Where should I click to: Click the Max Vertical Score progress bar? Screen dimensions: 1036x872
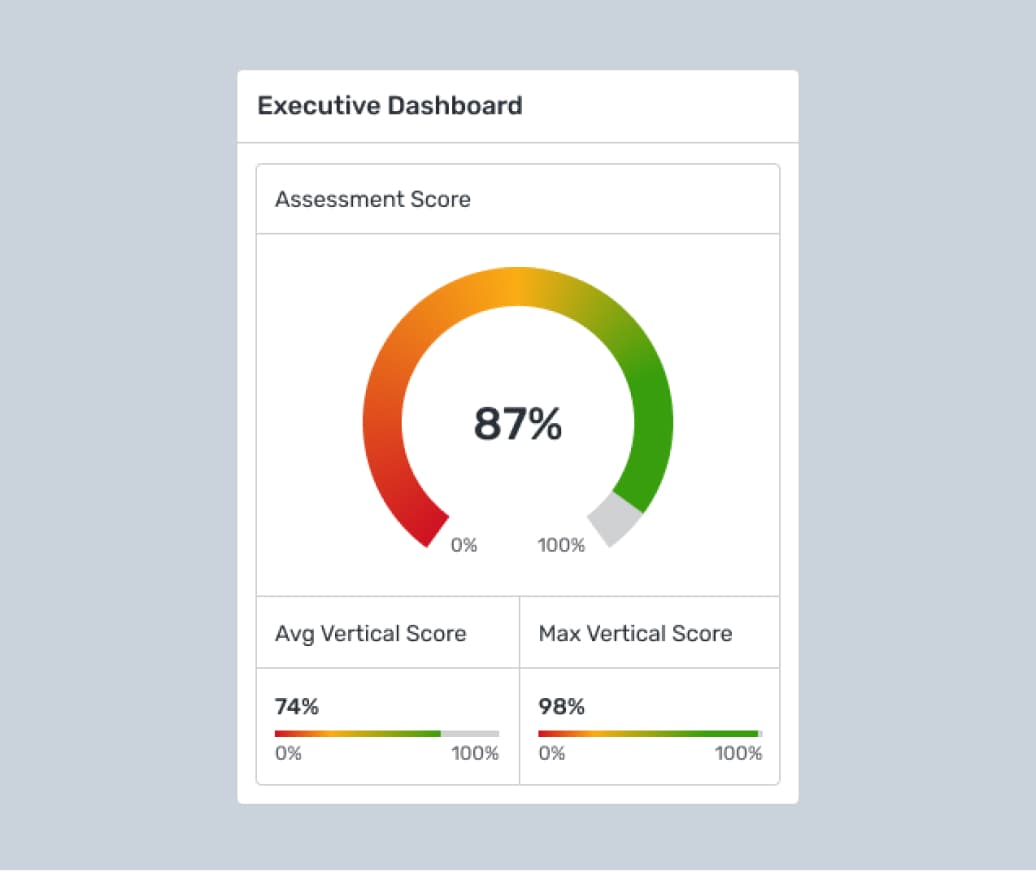coord(648,733)
